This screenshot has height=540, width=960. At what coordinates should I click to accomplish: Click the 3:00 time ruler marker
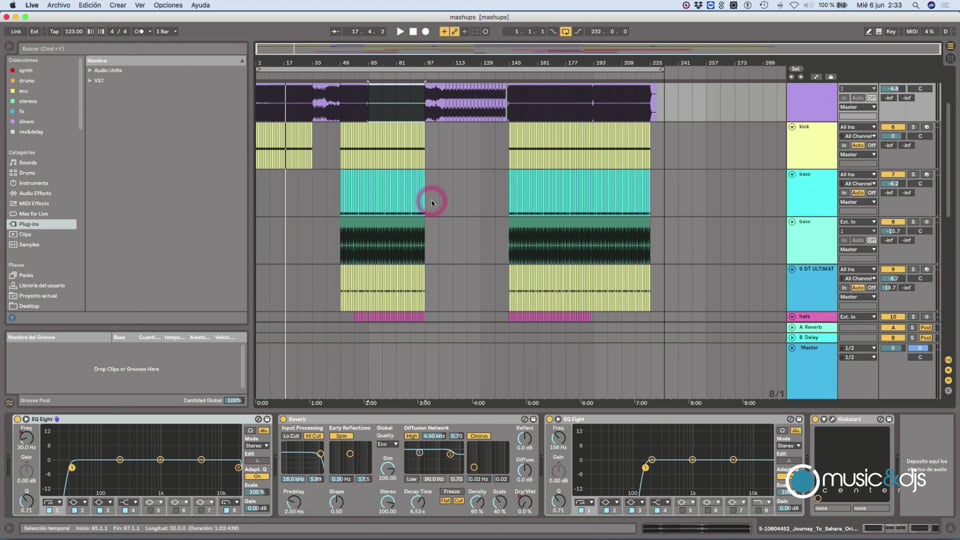[x=424, y=403]
